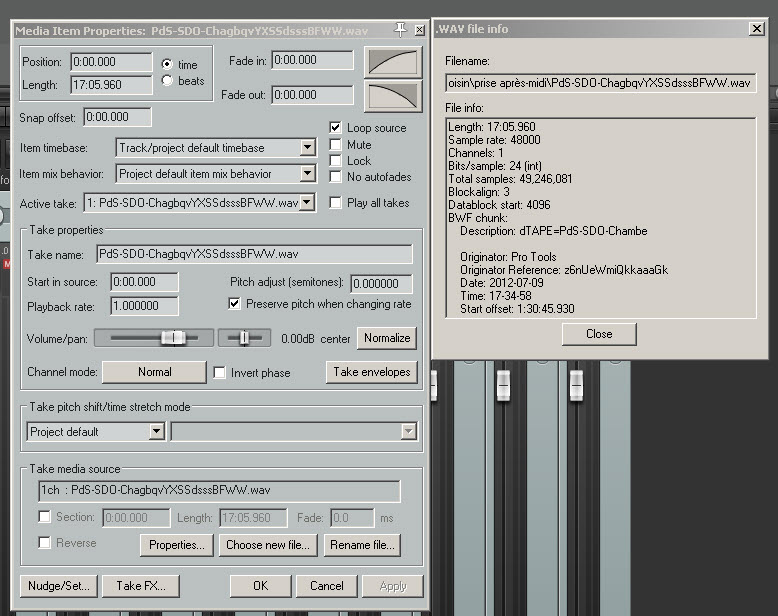Enable the Mute checkbox
Viewport: 778px width, 616px height.
[336, 144]
